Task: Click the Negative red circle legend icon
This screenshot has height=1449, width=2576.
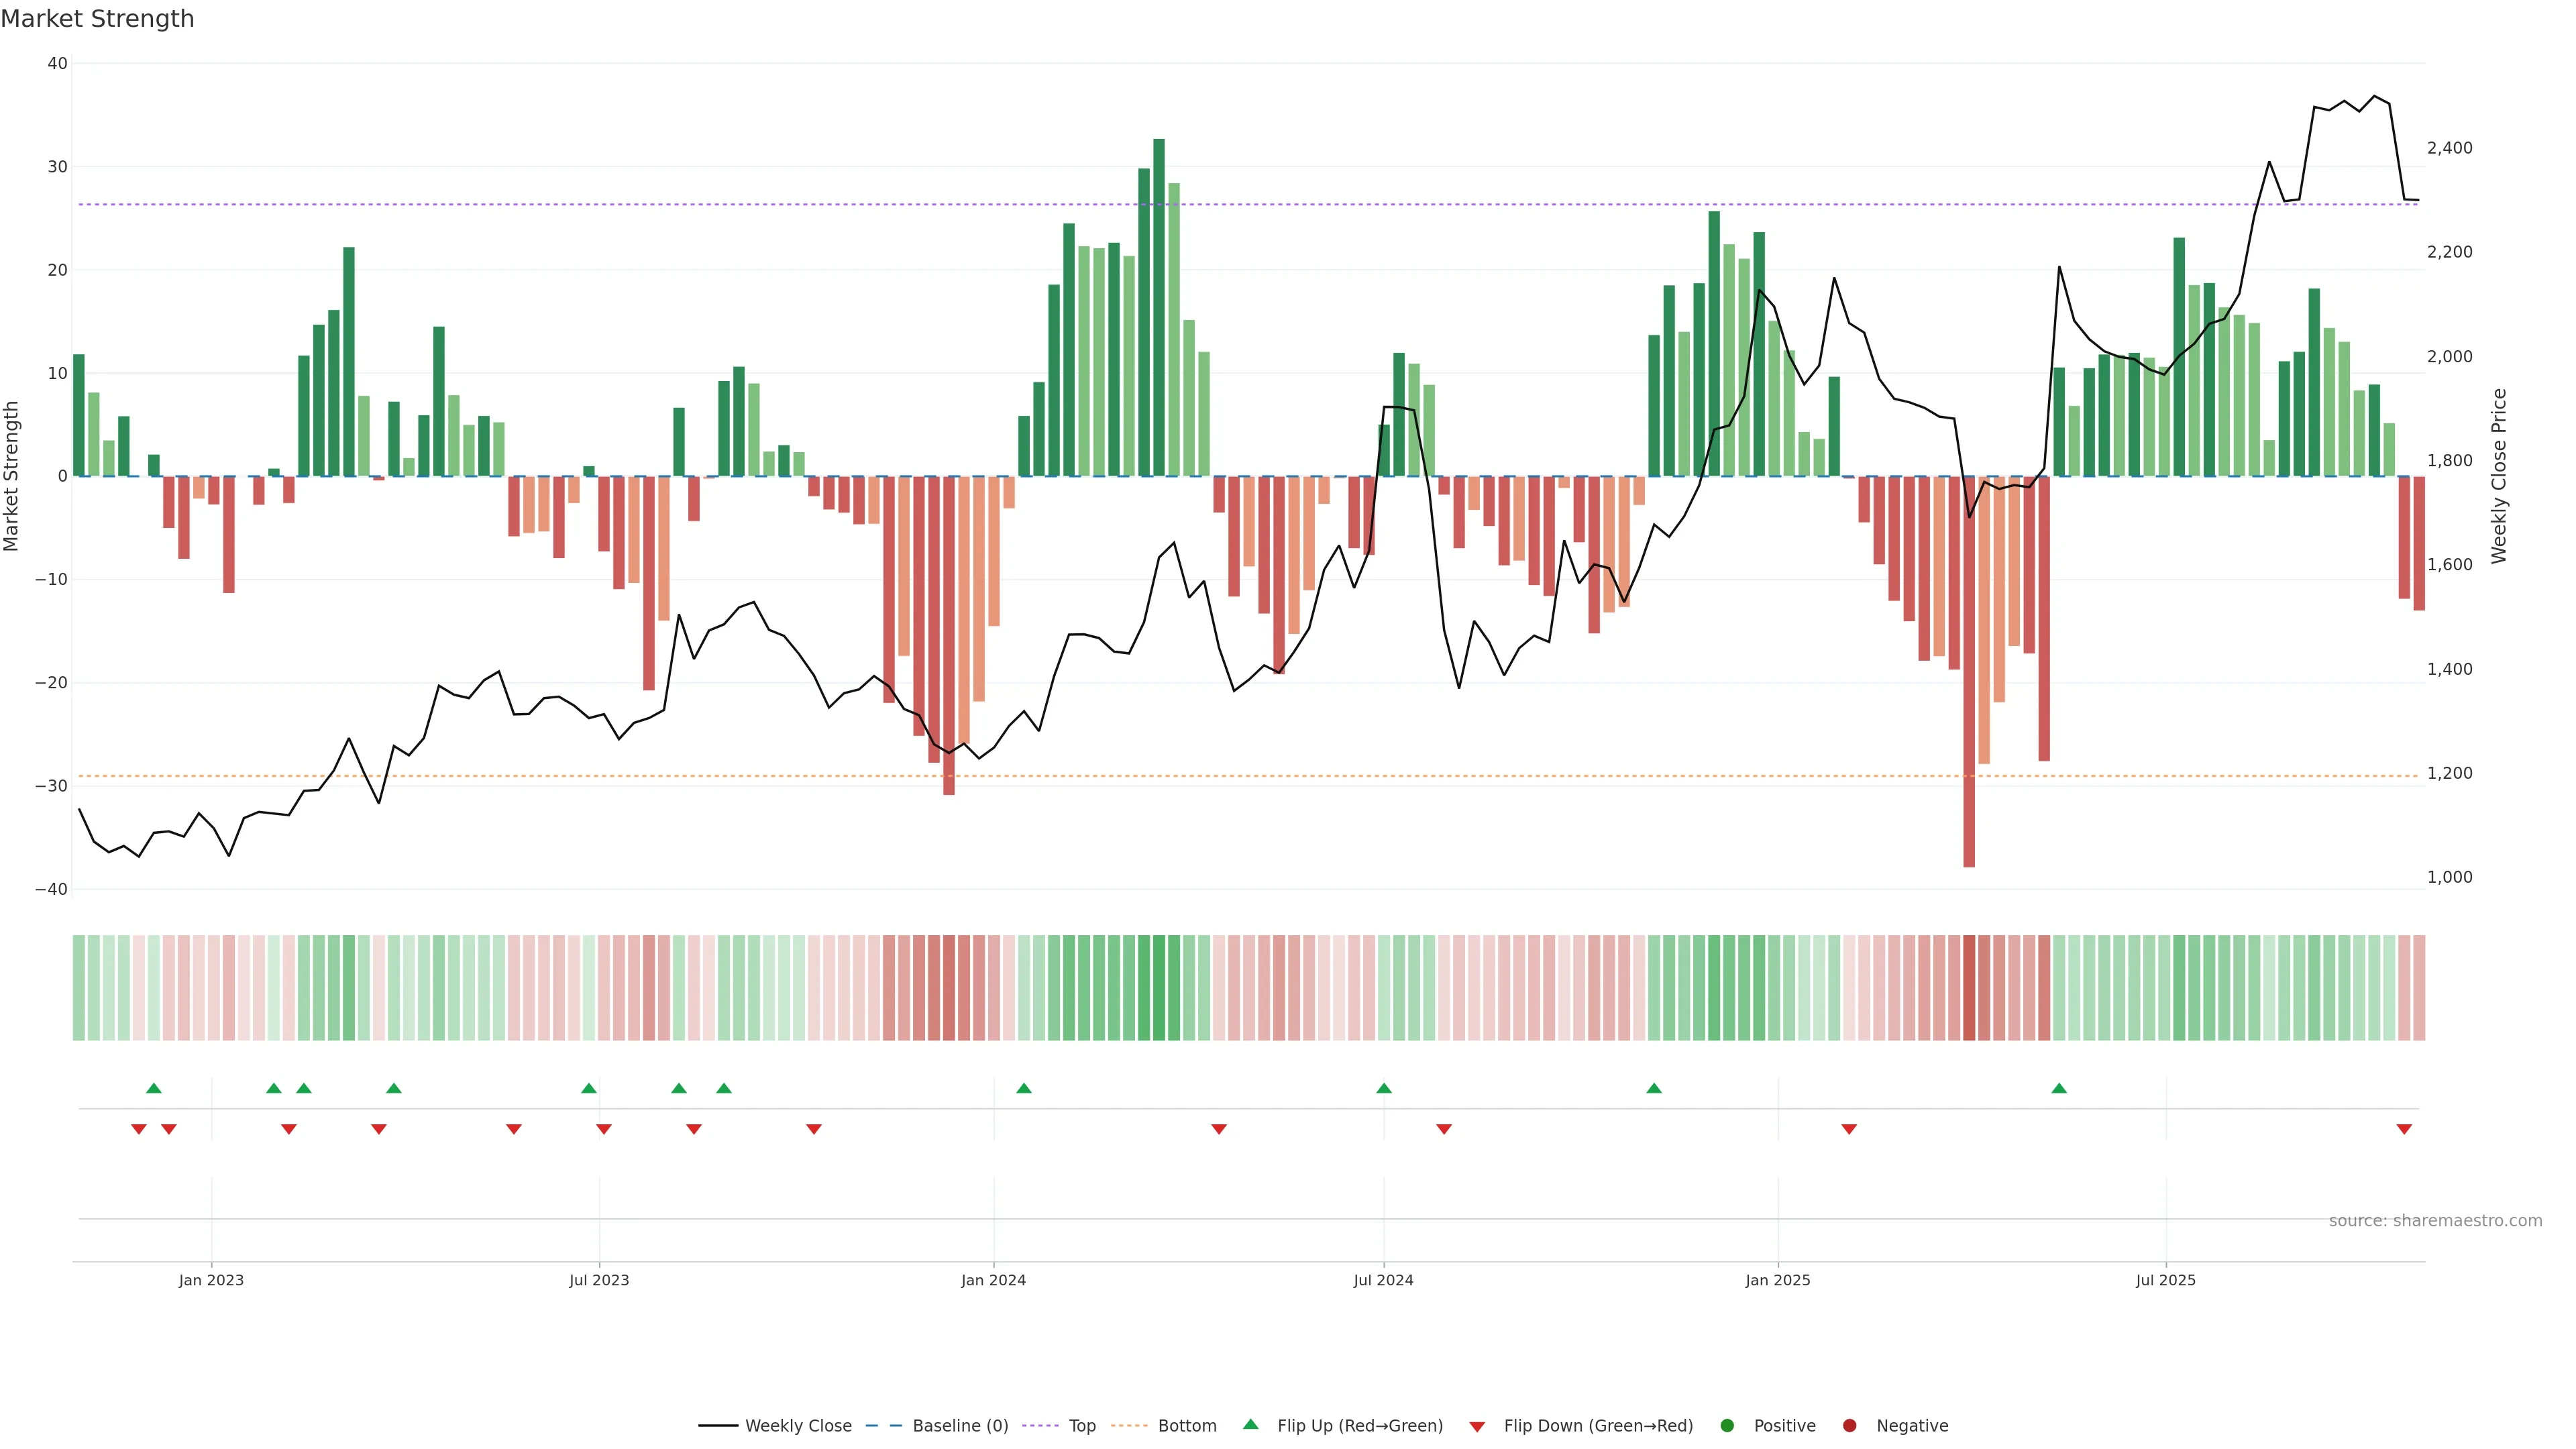Action: tap(1849, 1425)
